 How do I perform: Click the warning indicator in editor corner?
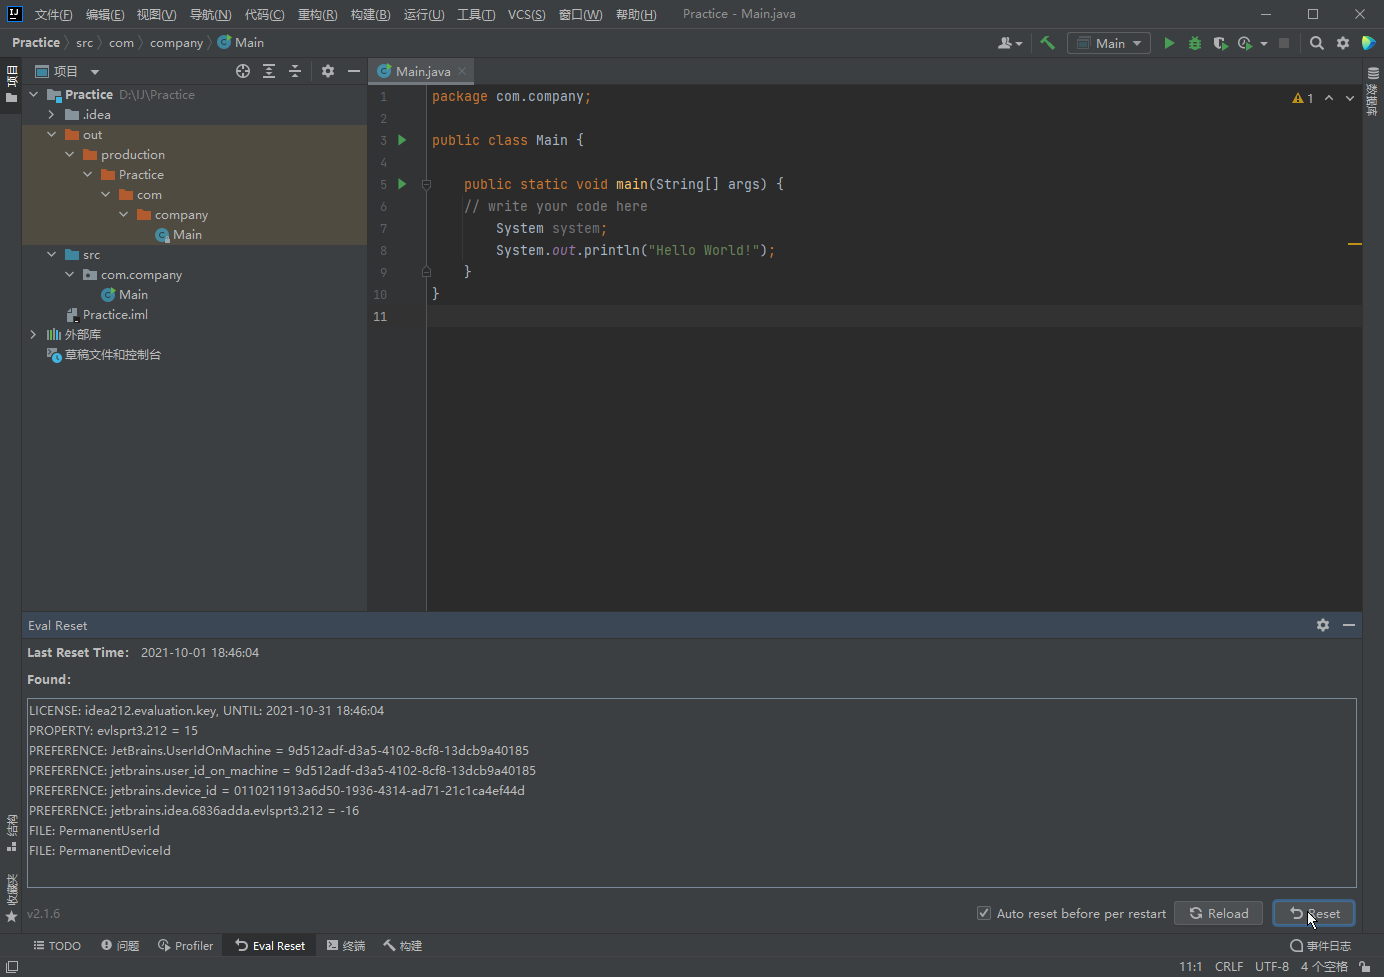coord(1302,98)
